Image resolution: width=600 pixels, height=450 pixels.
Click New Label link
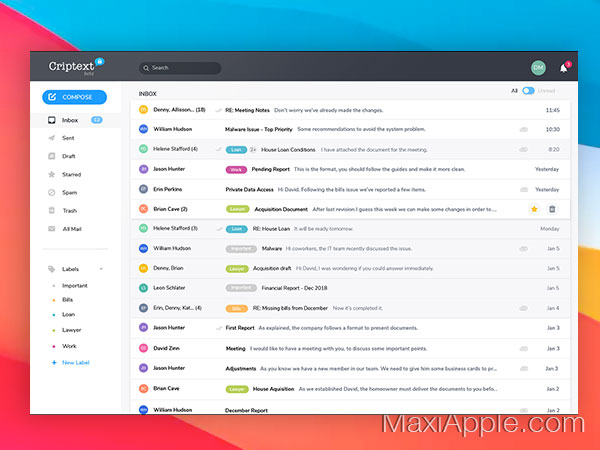[75, 362]
